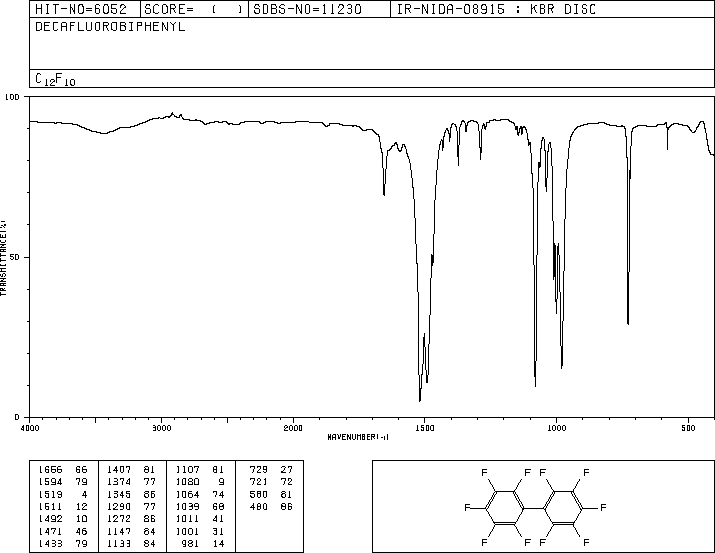Select the TRANSMITTANCE vertical axis title
715x553 pixels.
[3, 258]
